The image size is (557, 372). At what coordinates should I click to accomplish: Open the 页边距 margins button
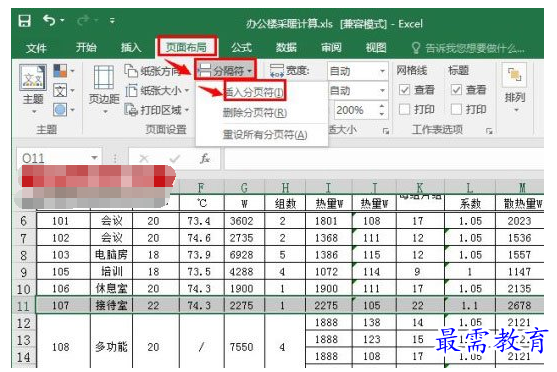[104, 90]
